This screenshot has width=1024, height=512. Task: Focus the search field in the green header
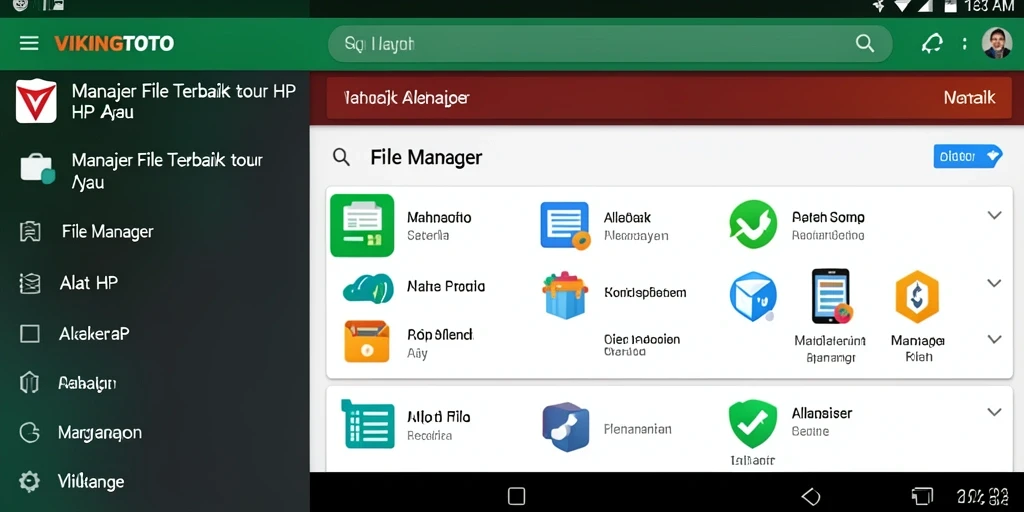pyautogui.click(x=610, y=44)
